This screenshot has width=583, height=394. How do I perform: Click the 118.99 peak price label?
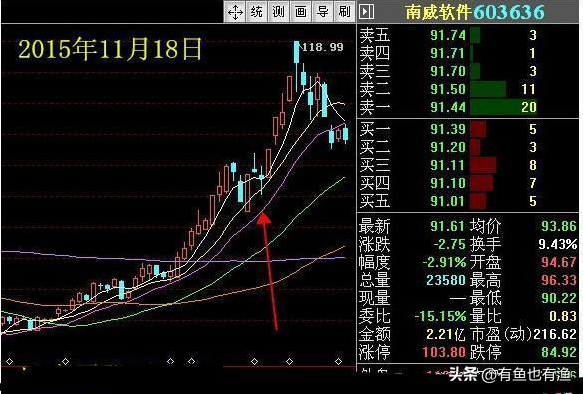323,47
